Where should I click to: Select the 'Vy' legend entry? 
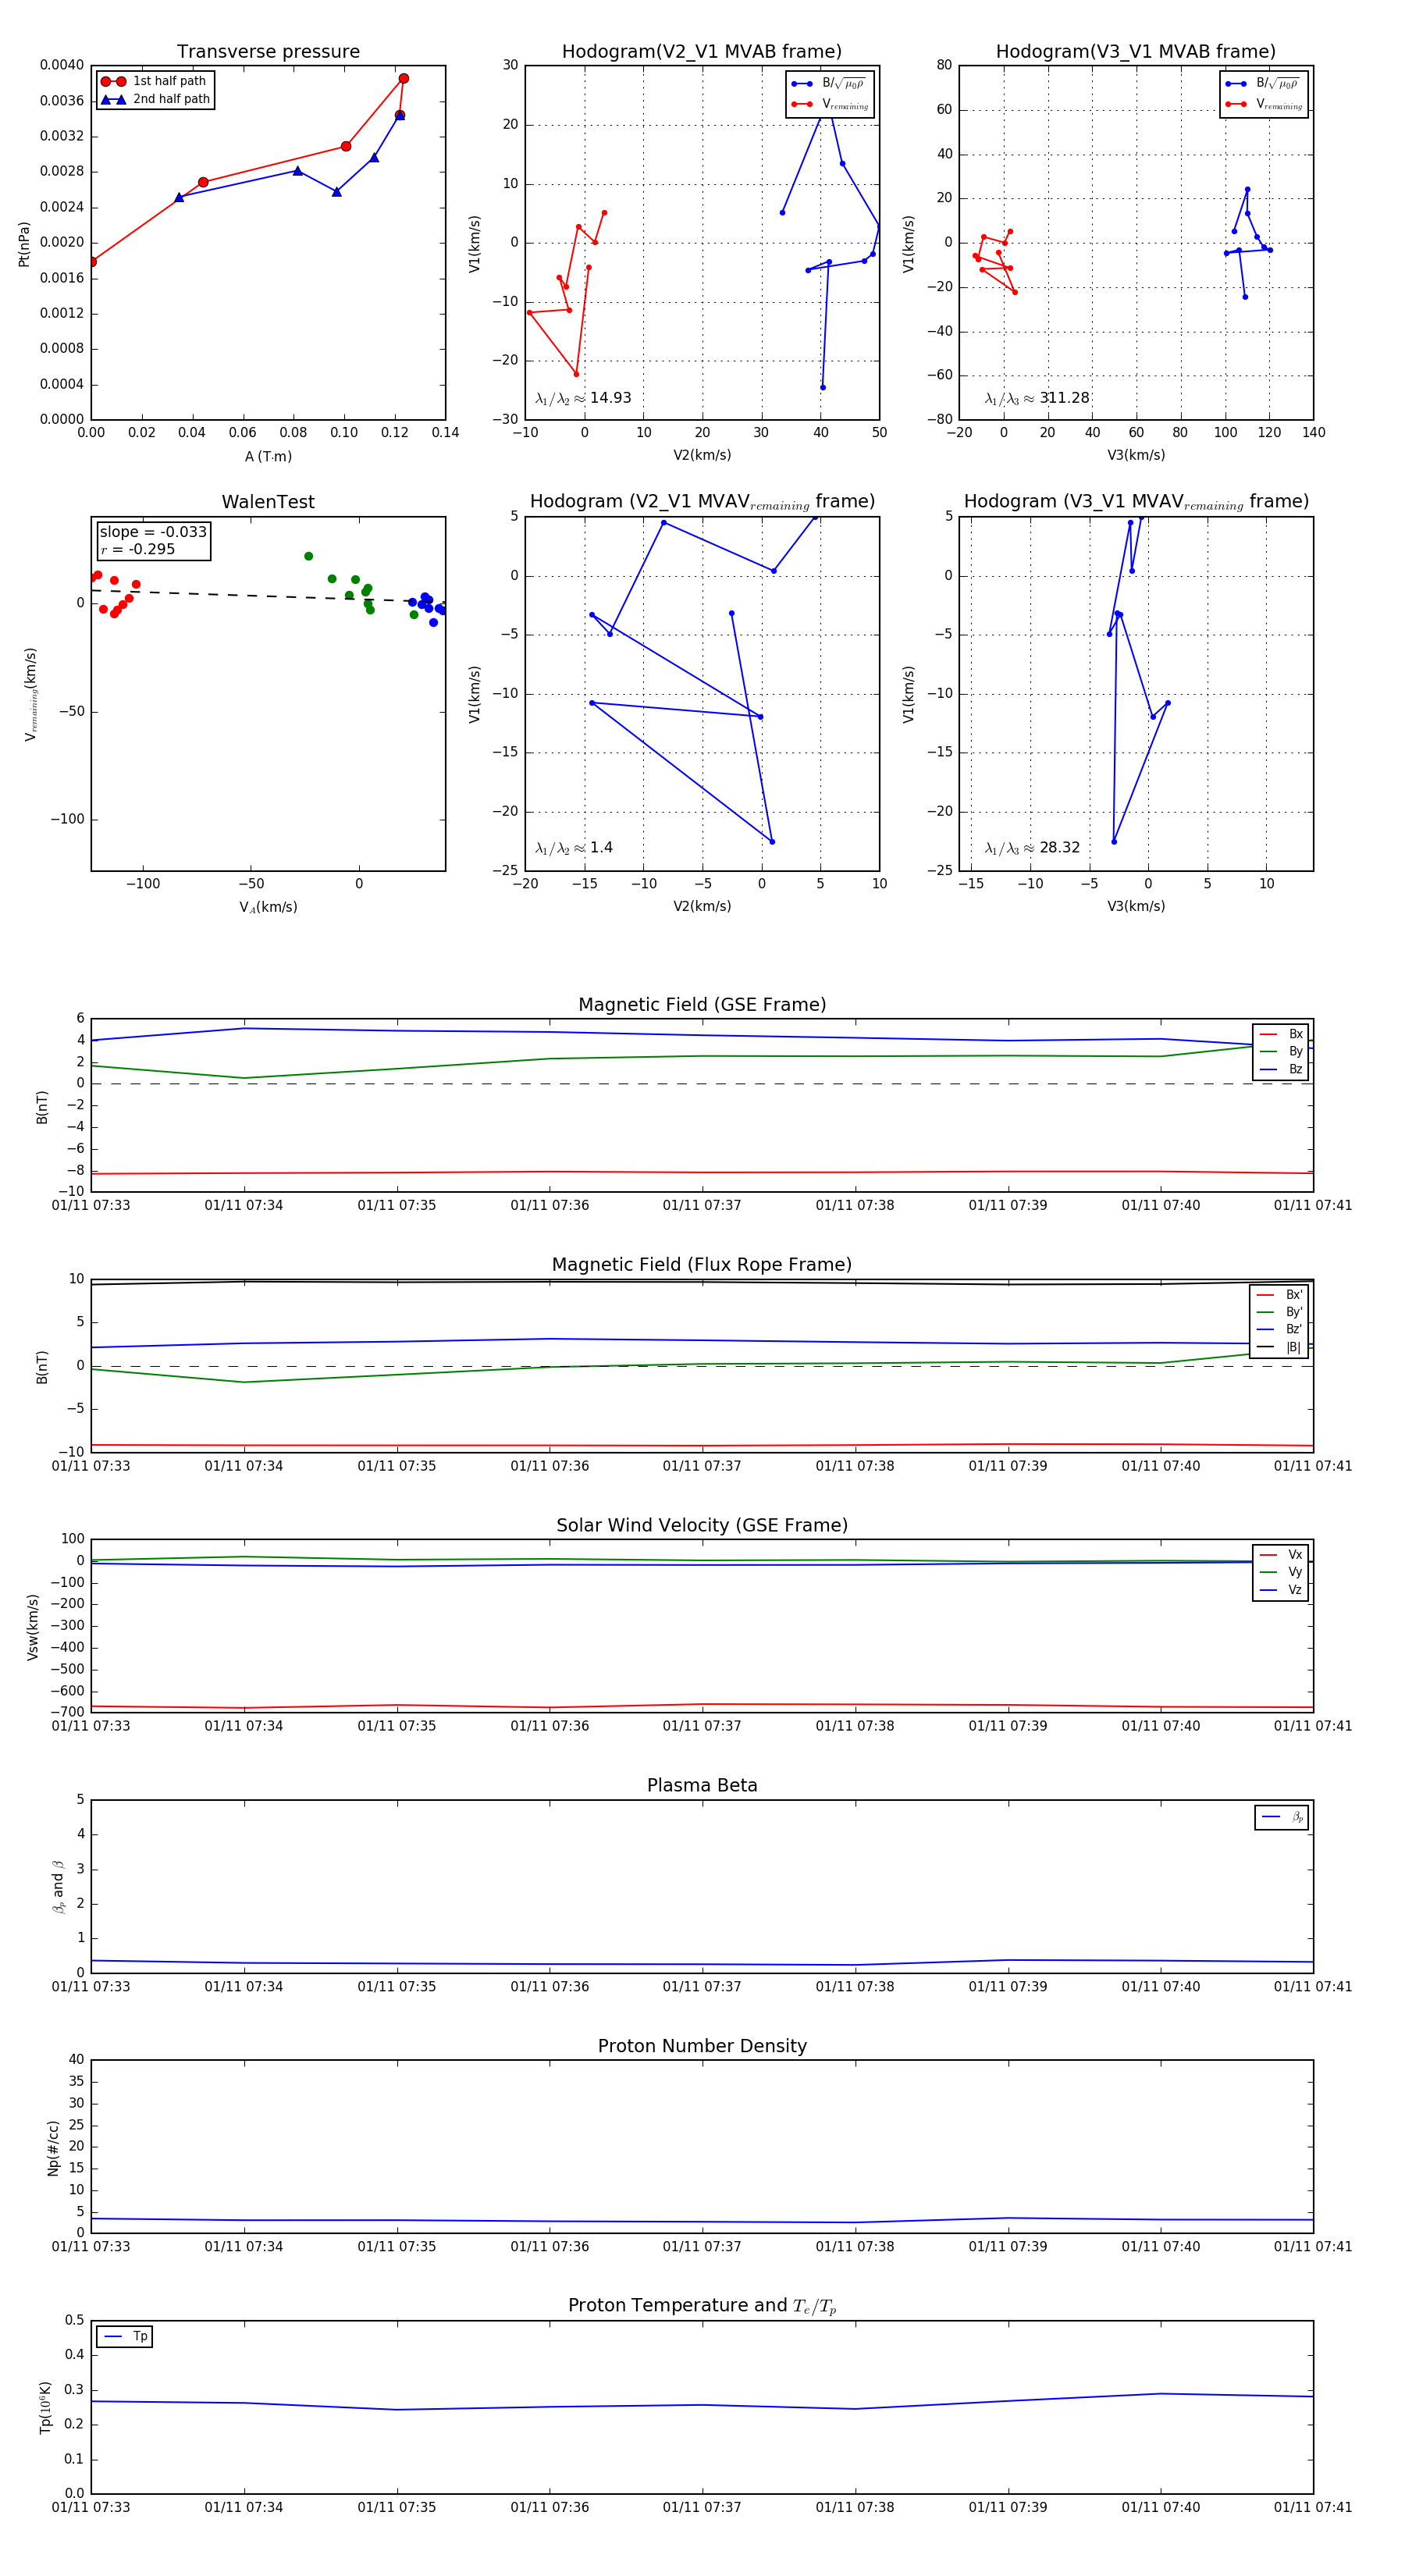tap(1281, 1572)
